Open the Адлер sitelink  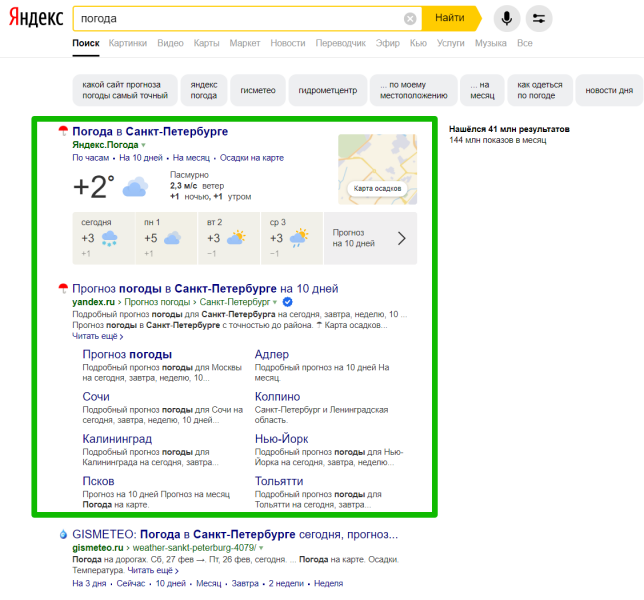(x=272, y=354)
